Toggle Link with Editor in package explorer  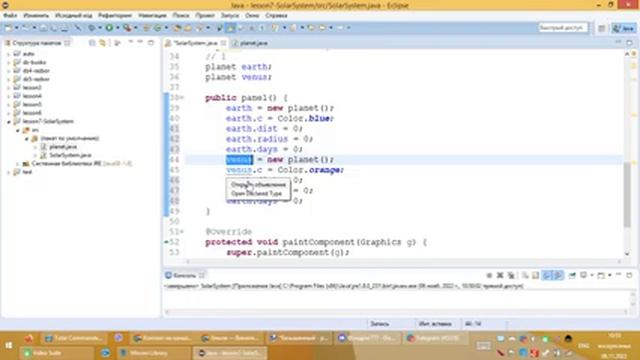click(x=102, y=43)
